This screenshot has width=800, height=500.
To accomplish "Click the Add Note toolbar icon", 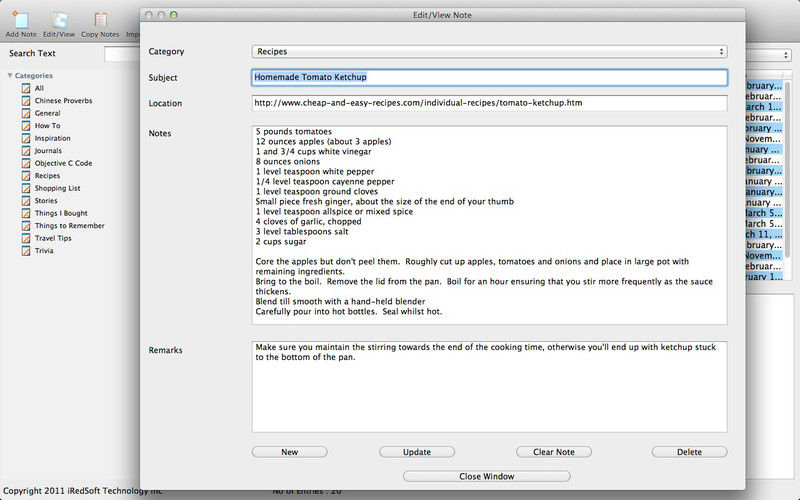I will click(x=20, y=20).
